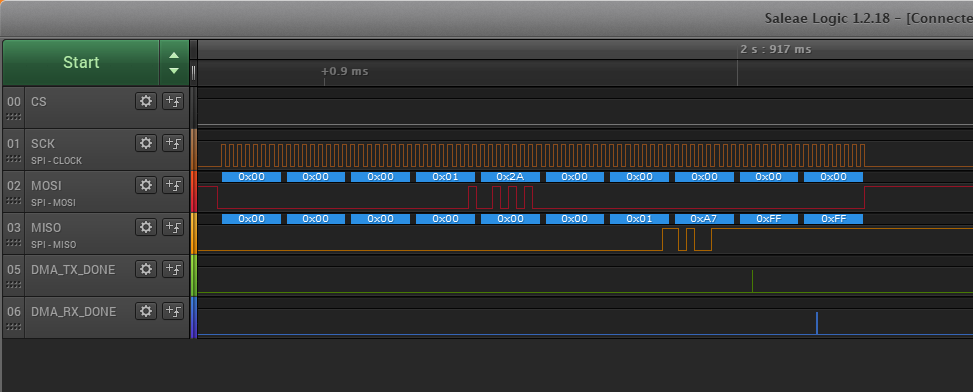Open MISO channel settings gear

coord(146,227)
